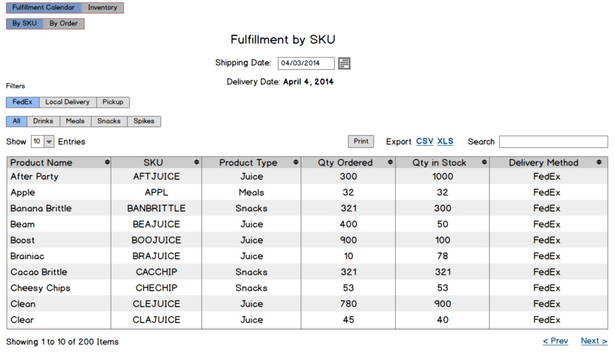Toggle the Pickup delivery filter

pyautogui.click(x=113, y=102)
